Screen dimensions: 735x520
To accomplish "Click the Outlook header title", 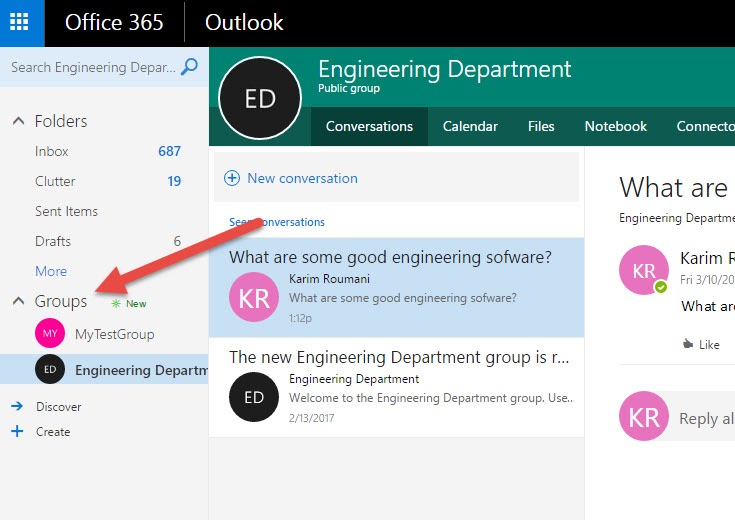I will (x=244, y=22).
